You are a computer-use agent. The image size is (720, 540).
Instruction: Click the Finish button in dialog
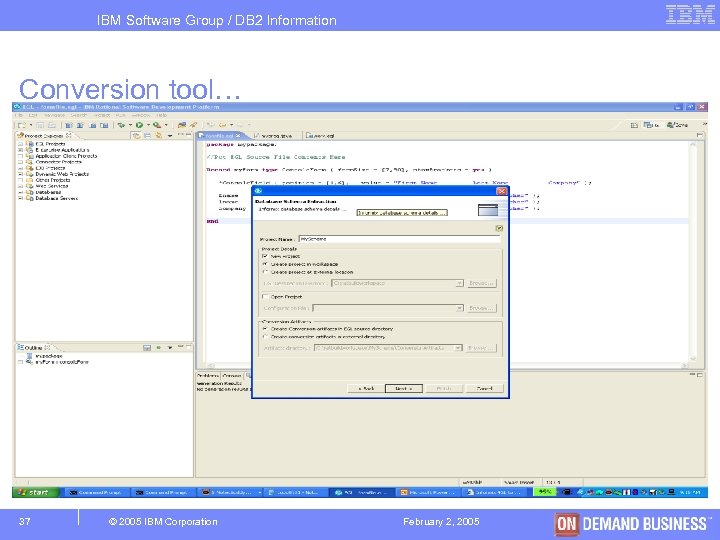(x=444, y=388)
